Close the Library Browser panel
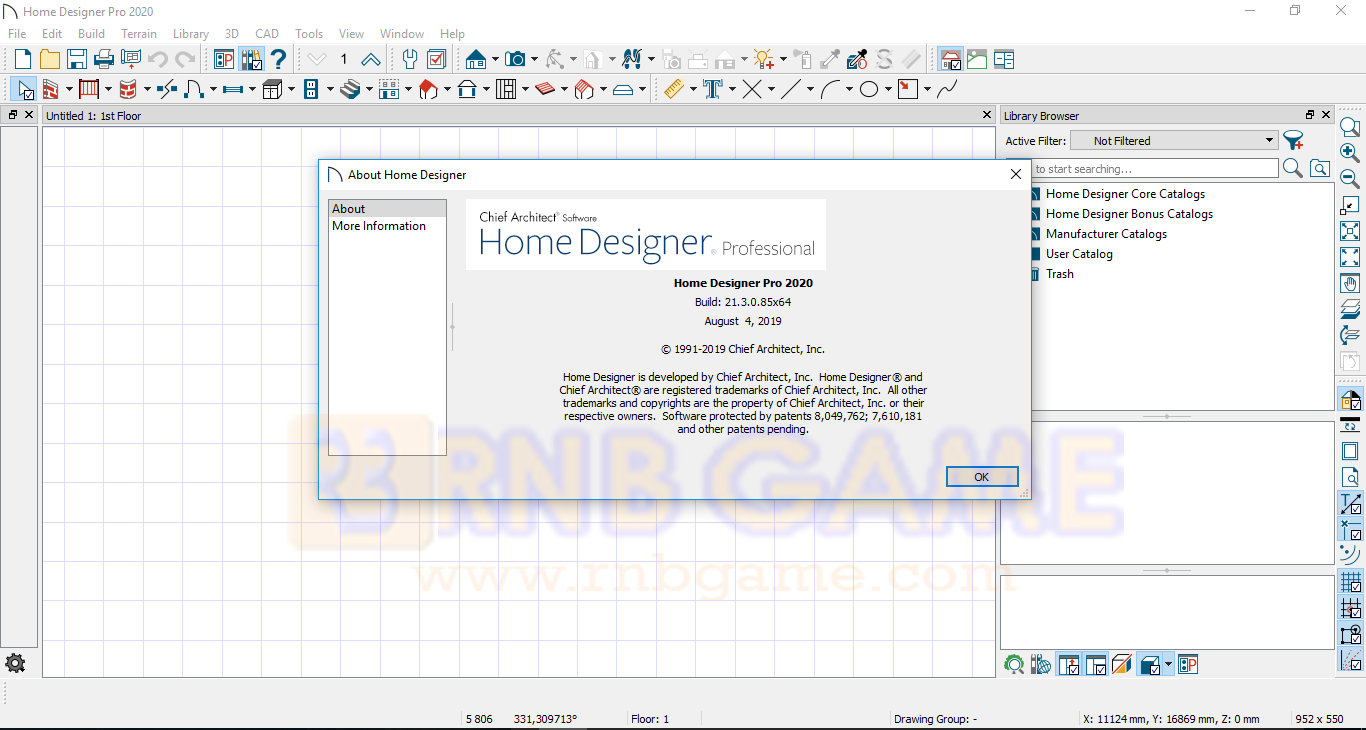The height and width of the screenshot is (730, 1366). pyautogui.click(x=1327, y=115)
